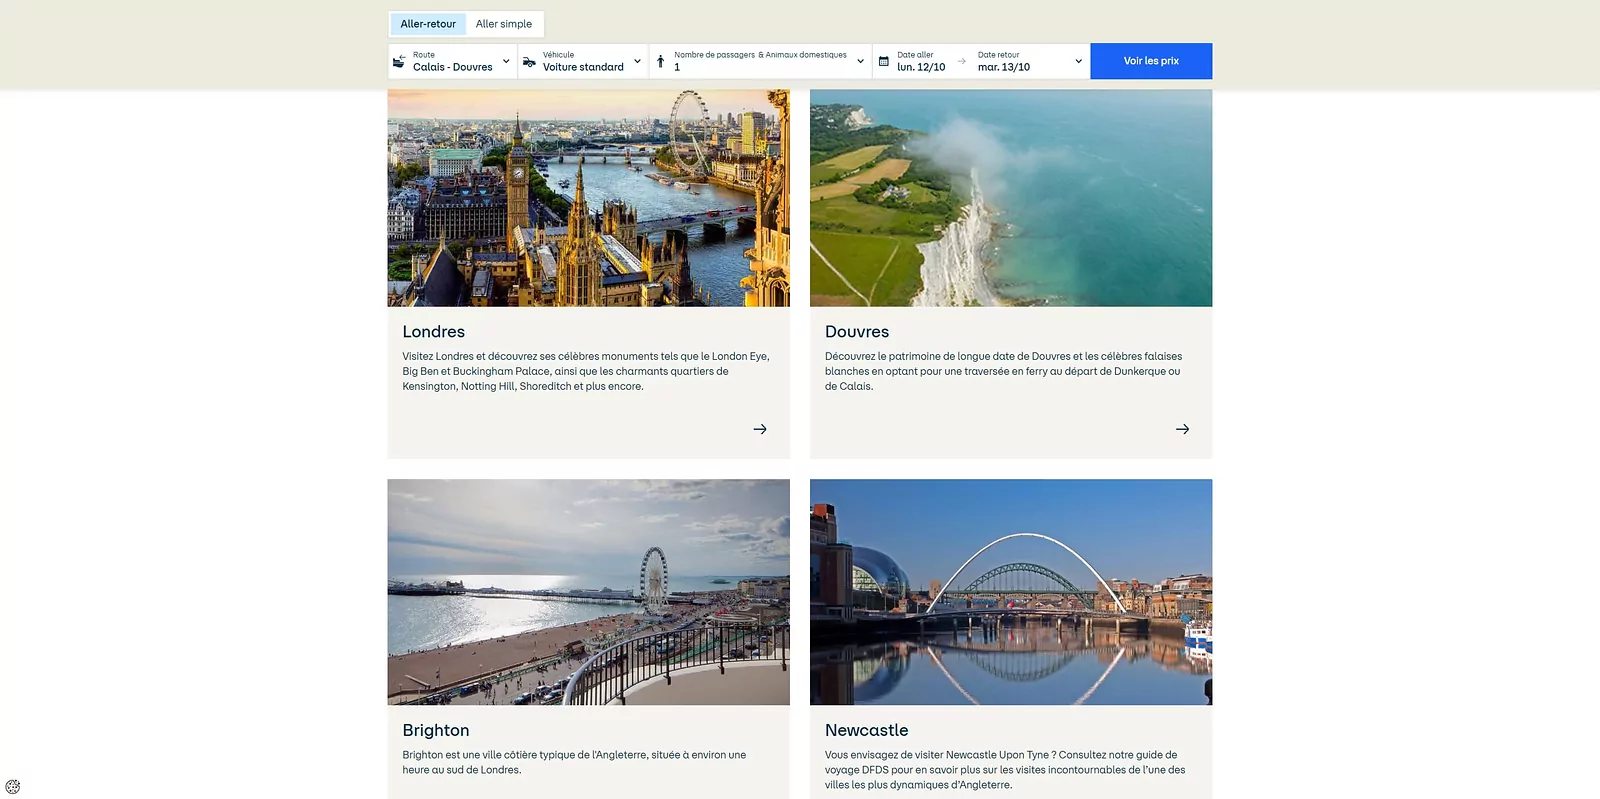Click the Newcastle bridge photo
Screen dimensions: 1600x799
1011,592
